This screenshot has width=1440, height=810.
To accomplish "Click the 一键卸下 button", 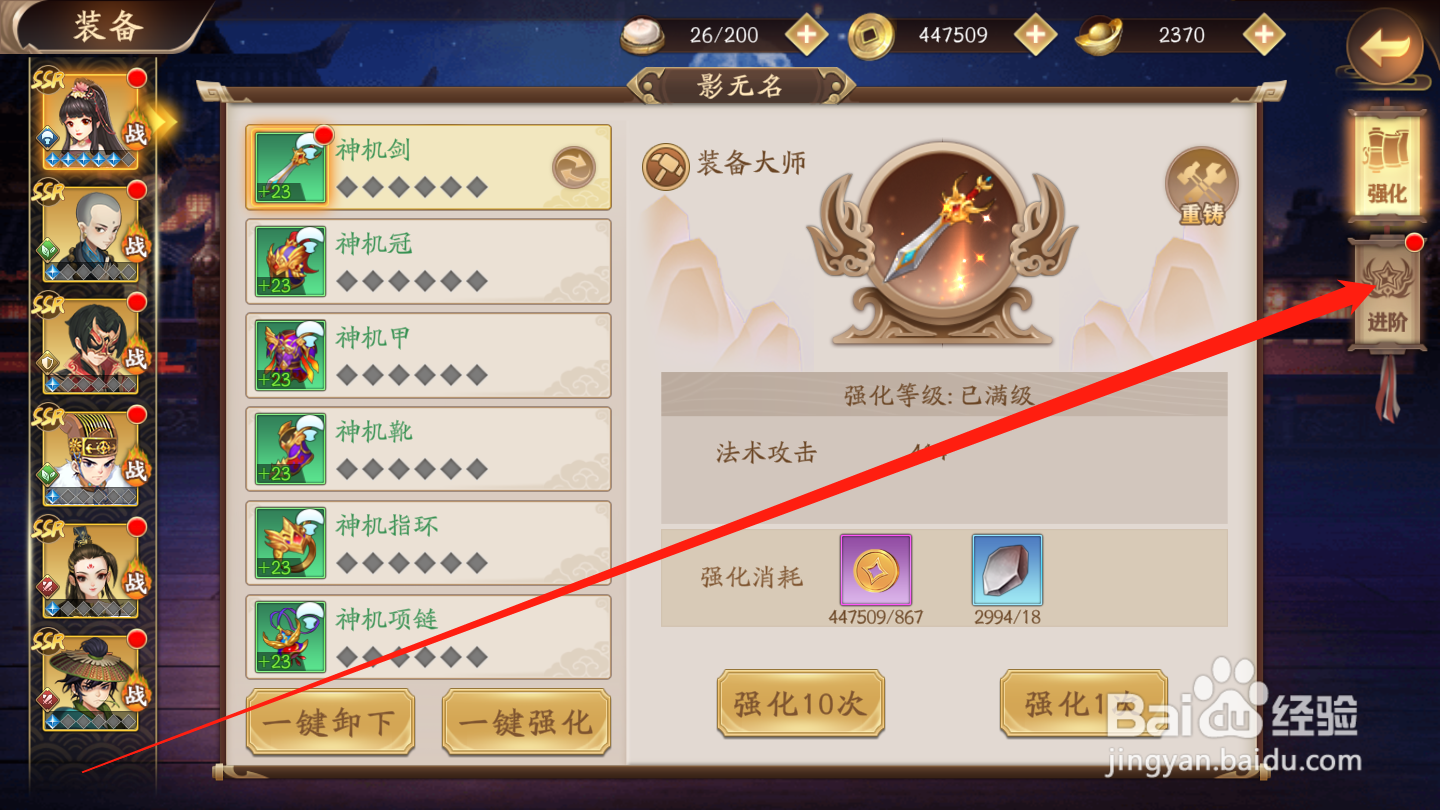I will pos(330,721).
